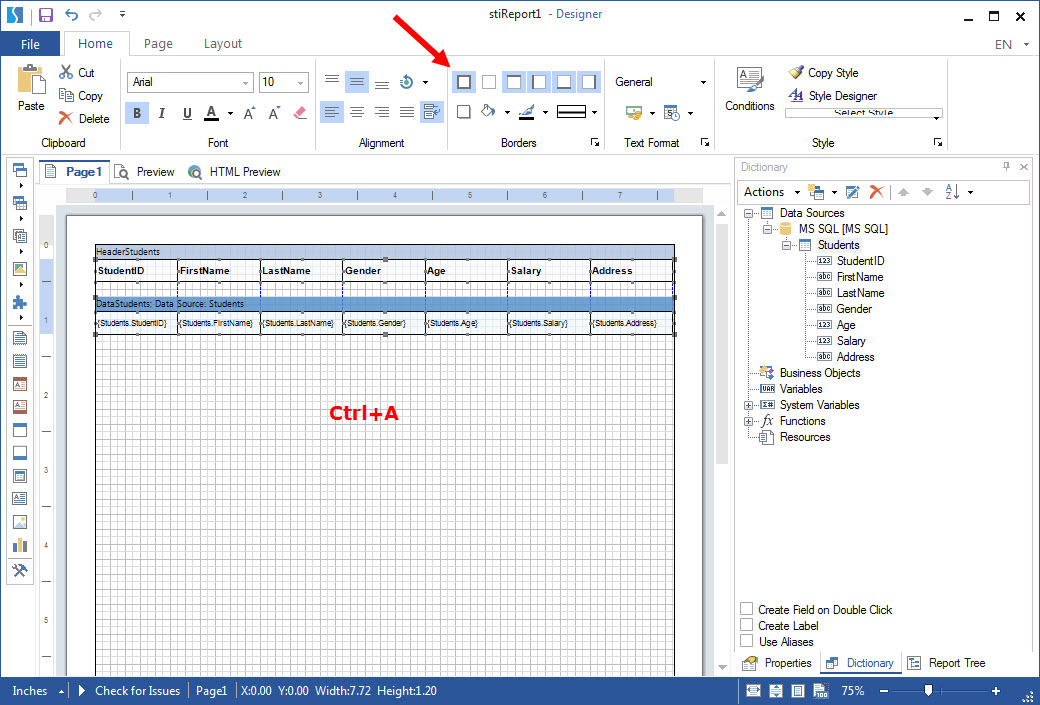Click the zoom slider handle in status bar
The width and height of the screenshot is (1040, 705).
(x=929, y=691)
